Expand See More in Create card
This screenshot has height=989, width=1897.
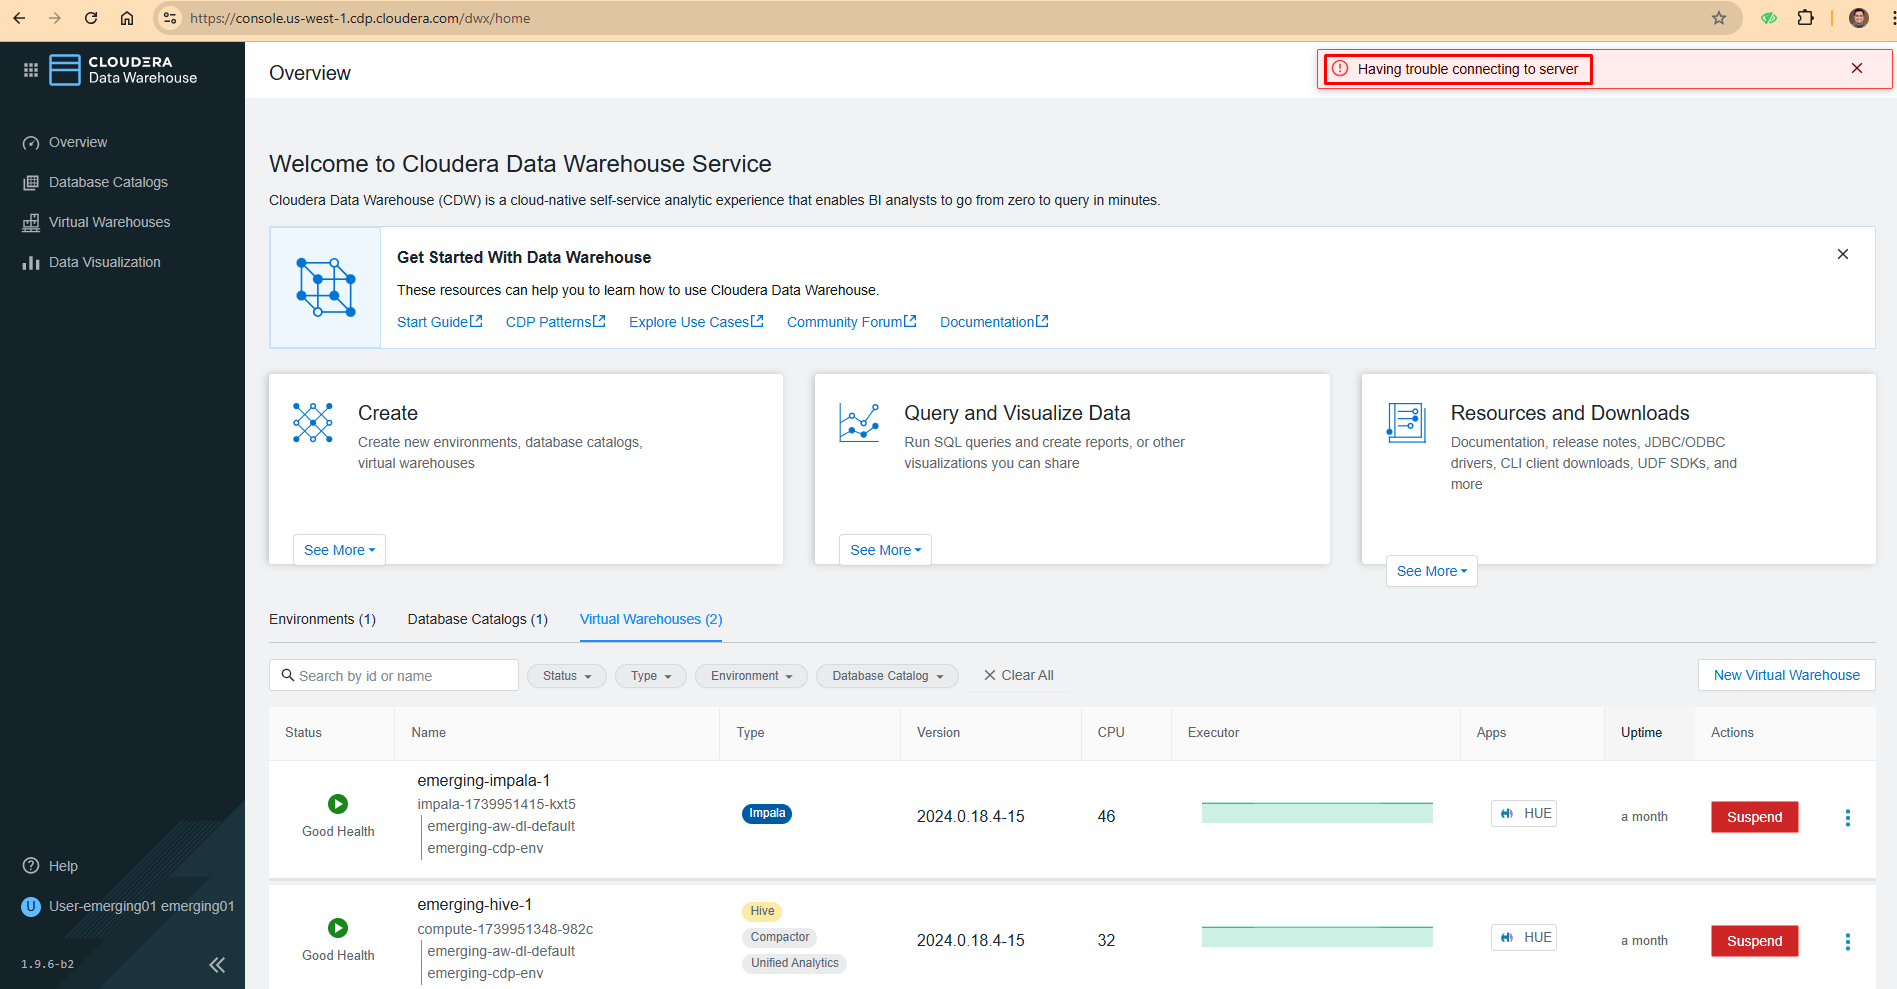[x=339, y=550]
